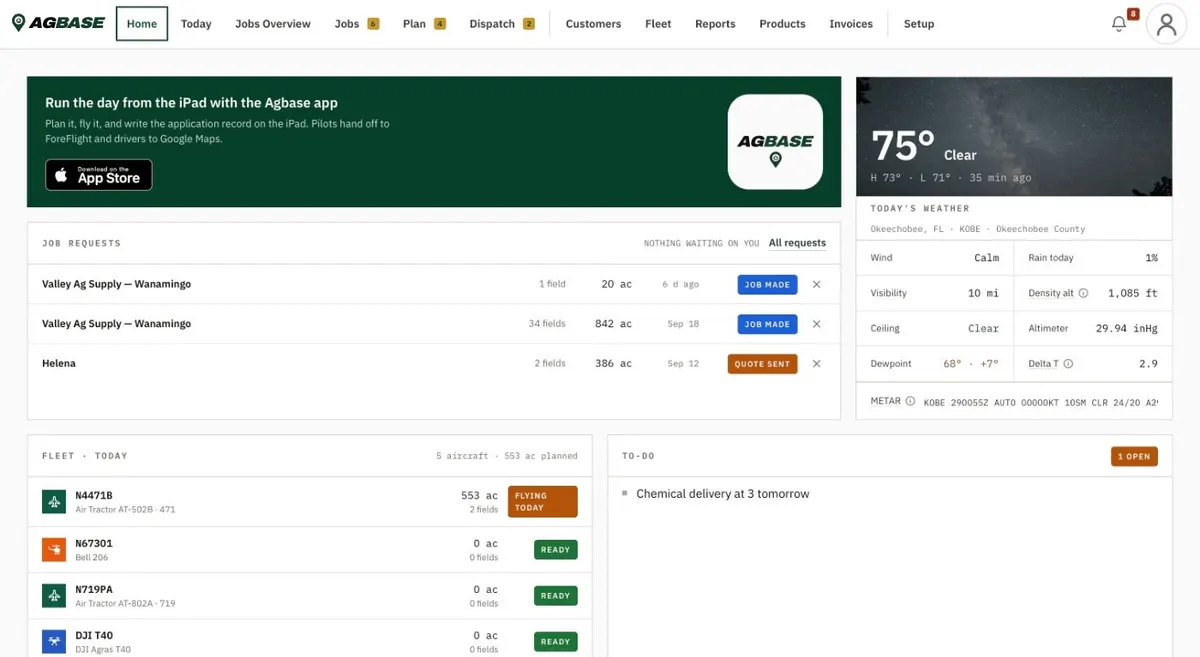
Task: Click QUOTE SENT for Helena
Action: coord(762,364)
